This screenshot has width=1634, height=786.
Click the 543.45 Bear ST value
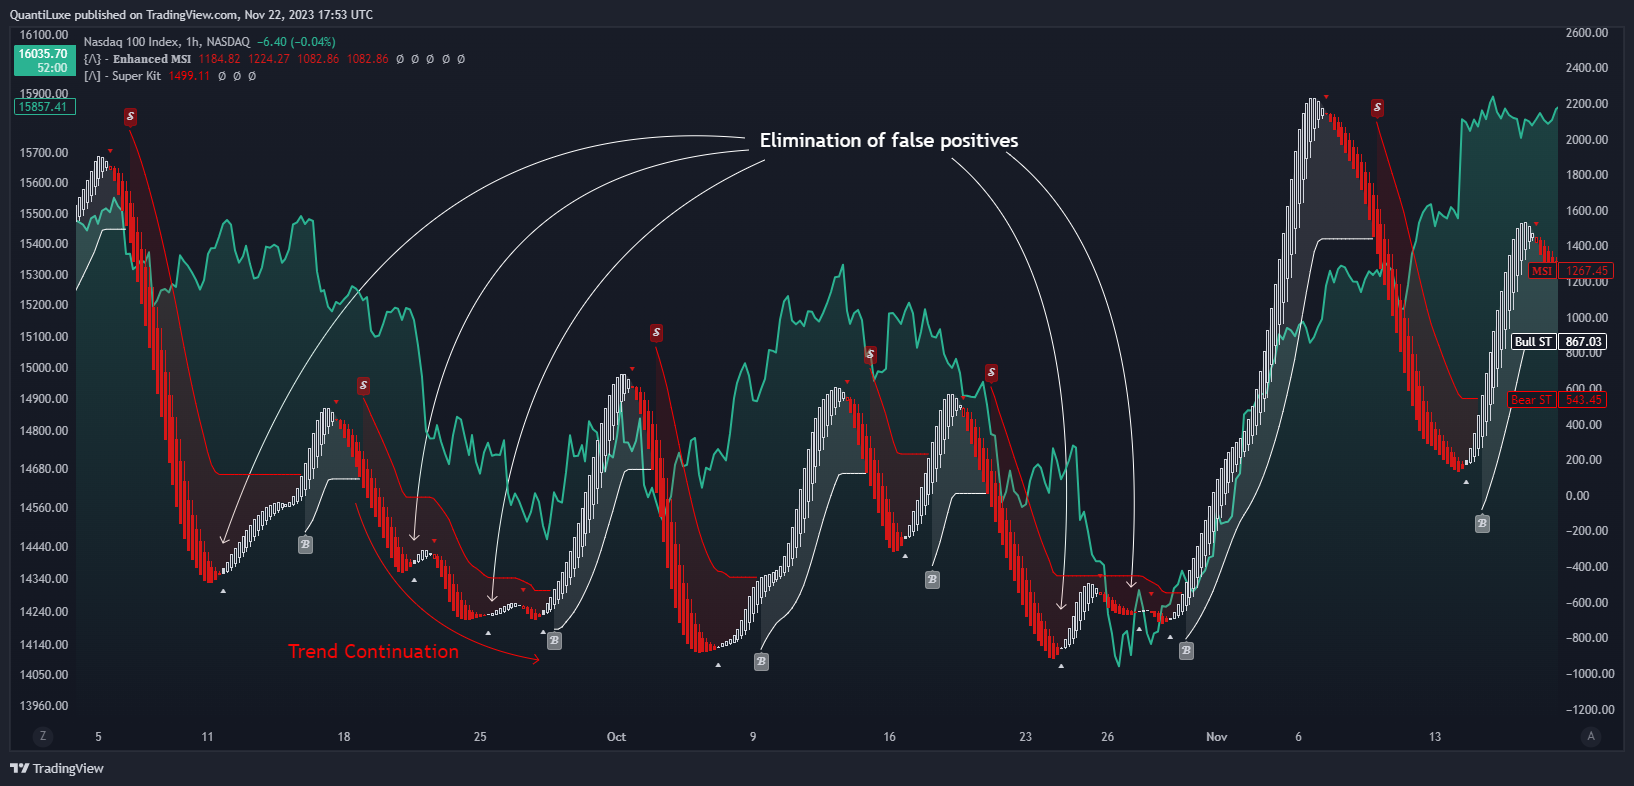(x=1584, y=400)
